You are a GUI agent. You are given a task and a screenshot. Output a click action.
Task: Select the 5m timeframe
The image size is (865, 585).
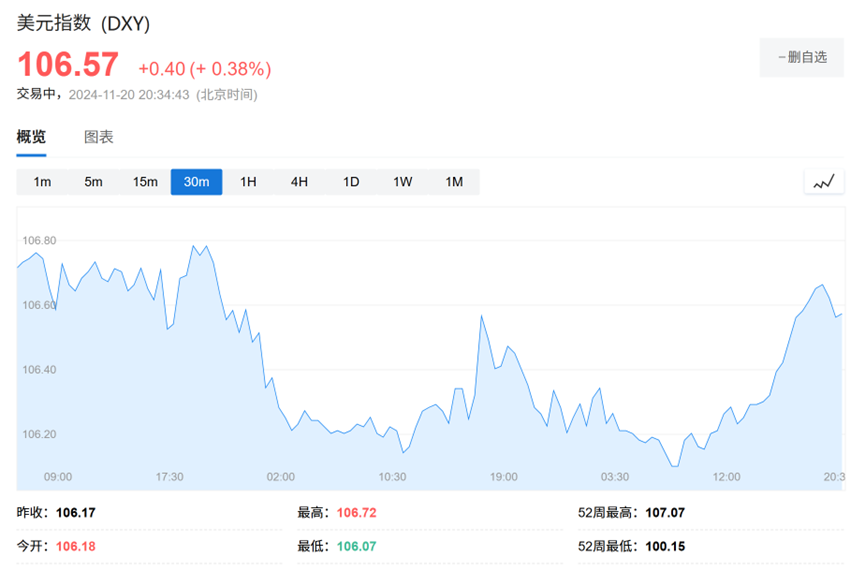tap(93, 182)
